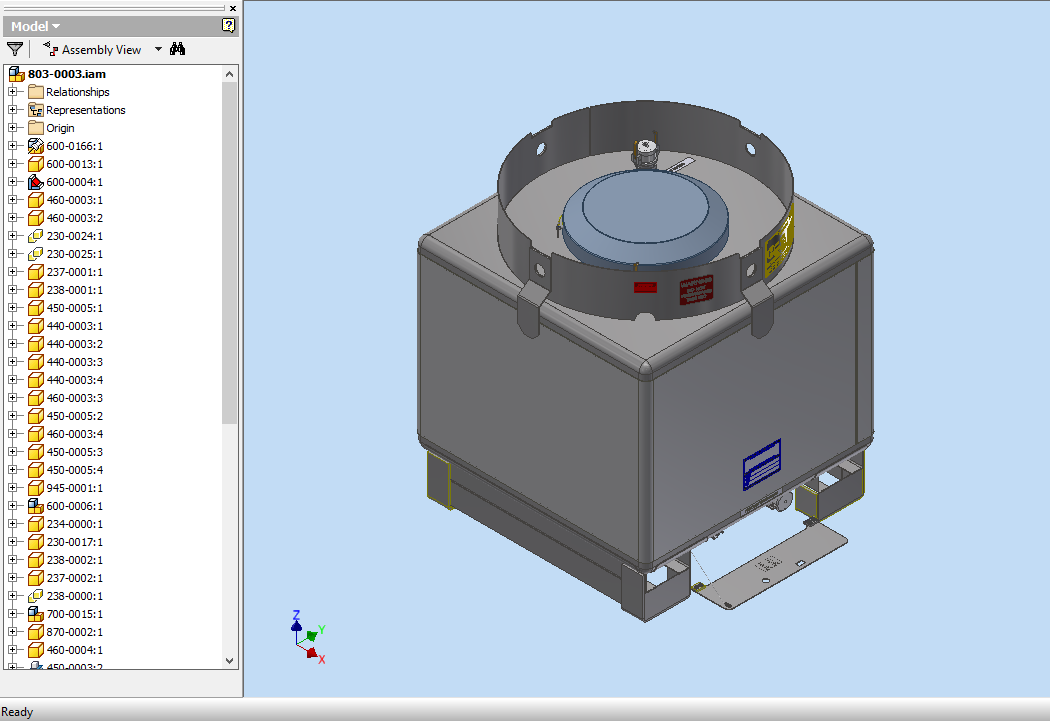Click the sketch icon next to 600-0166:1
Image resolution: width=1050 pixels, height=721 pixels.
click(34, 145)
